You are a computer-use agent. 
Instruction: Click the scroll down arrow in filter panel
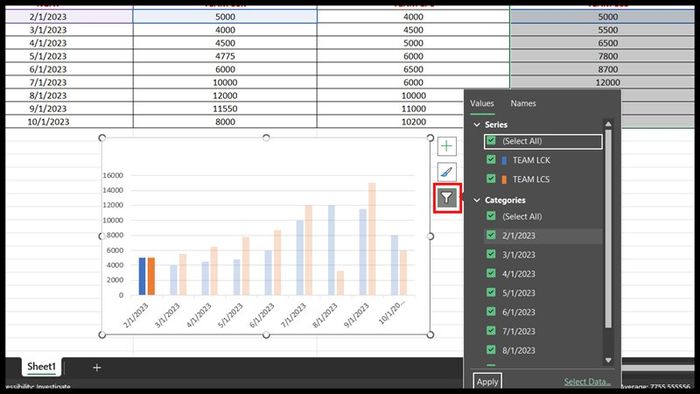coord(608,360)
